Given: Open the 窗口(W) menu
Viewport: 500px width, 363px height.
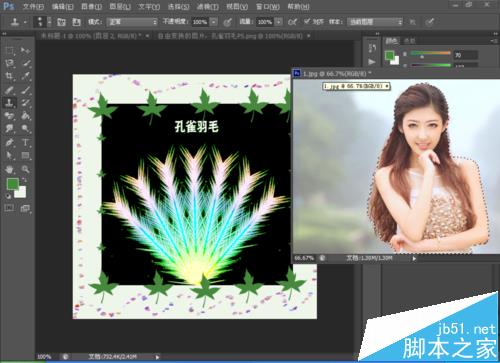Looking at the screenshot, I should tap(268, 6).
